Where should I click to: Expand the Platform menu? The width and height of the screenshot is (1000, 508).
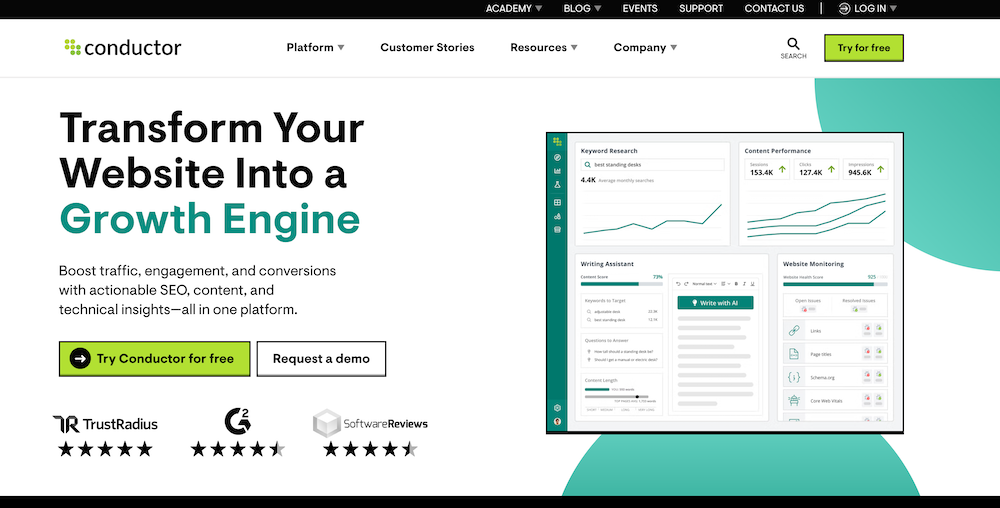coord(315,47)
